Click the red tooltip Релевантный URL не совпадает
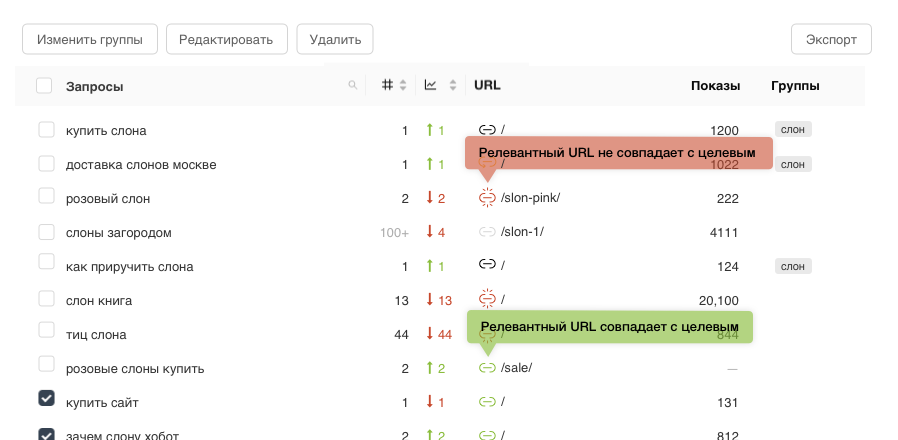The width and height of the screenshot is (898, 440). (x=619, y=153)
